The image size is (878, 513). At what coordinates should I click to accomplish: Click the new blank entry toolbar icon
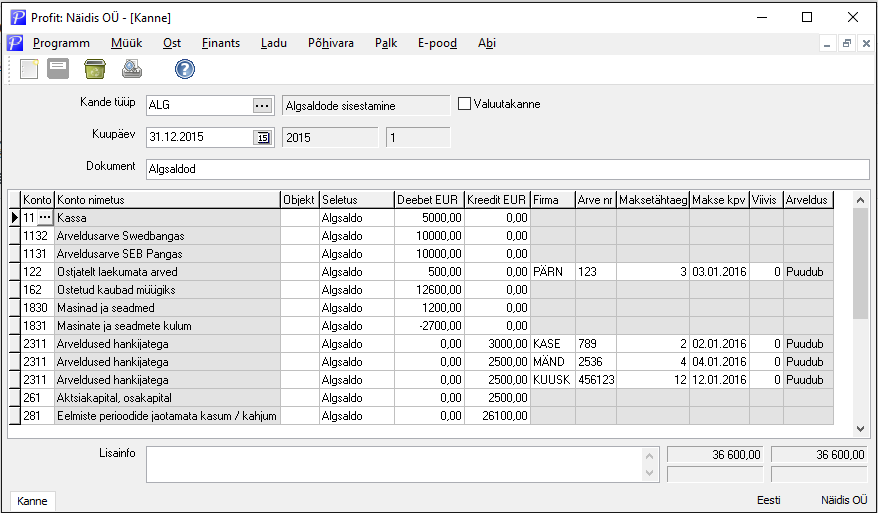tap(29, 69)
